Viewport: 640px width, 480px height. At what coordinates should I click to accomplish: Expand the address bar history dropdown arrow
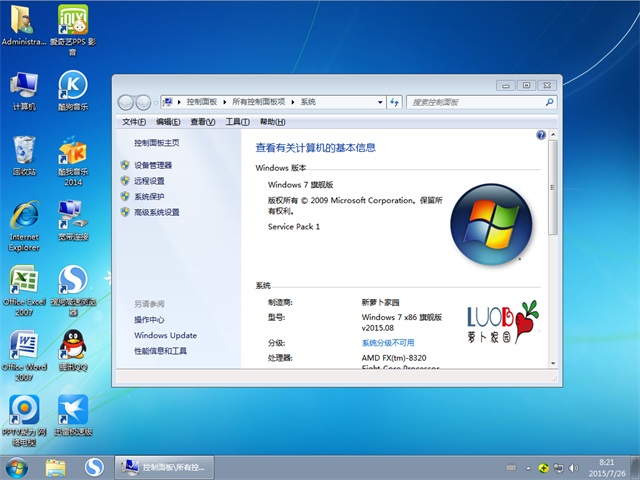tap(379, 102)
